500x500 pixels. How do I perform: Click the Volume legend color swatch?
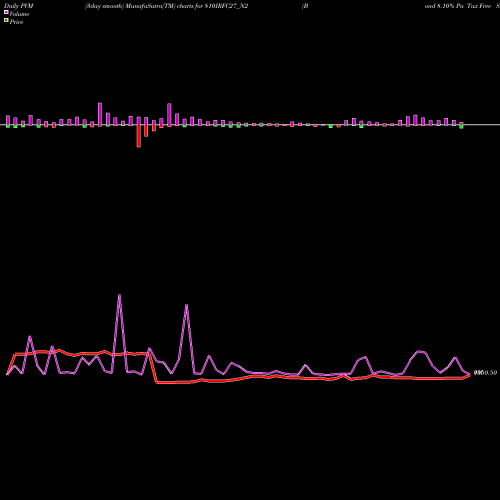point(6,12)
